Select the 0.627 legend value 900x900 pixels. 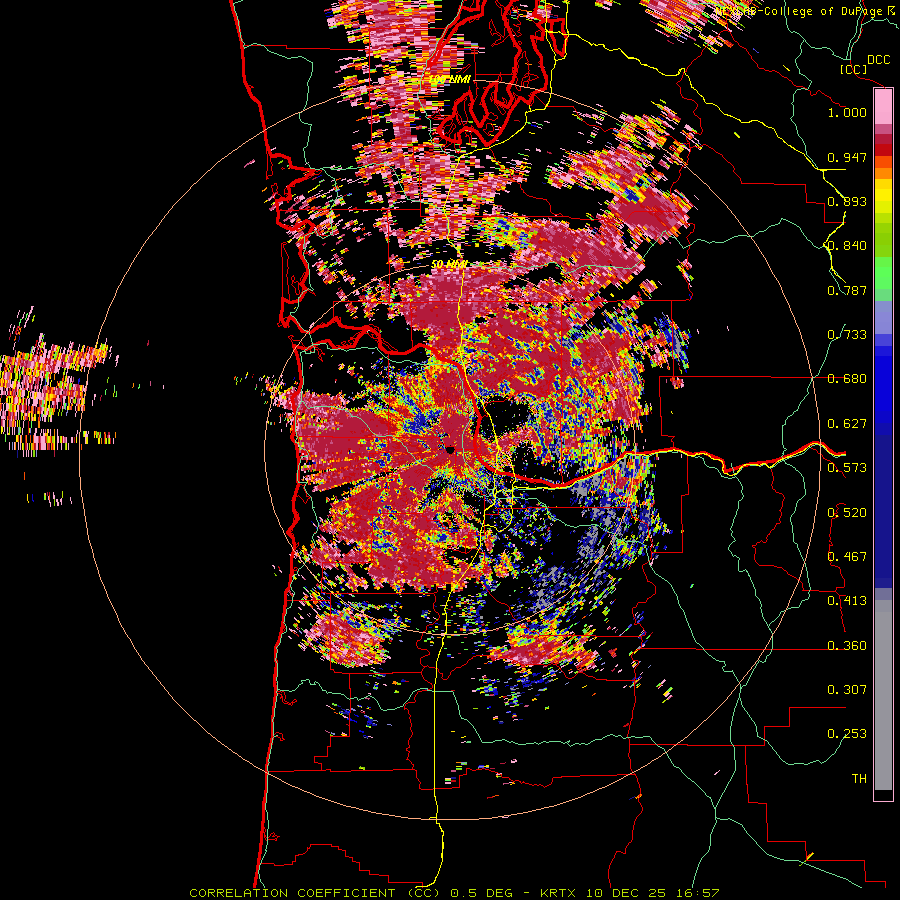847,424
